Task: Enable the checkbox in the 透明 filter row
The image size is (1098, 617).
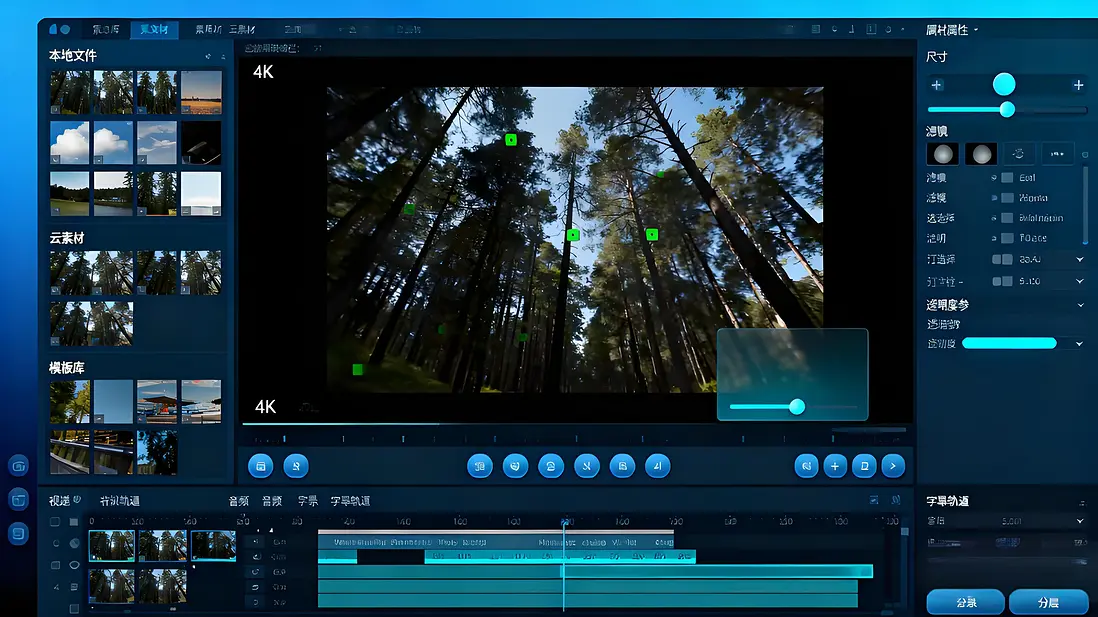Action: click(x=1007, y=238)
